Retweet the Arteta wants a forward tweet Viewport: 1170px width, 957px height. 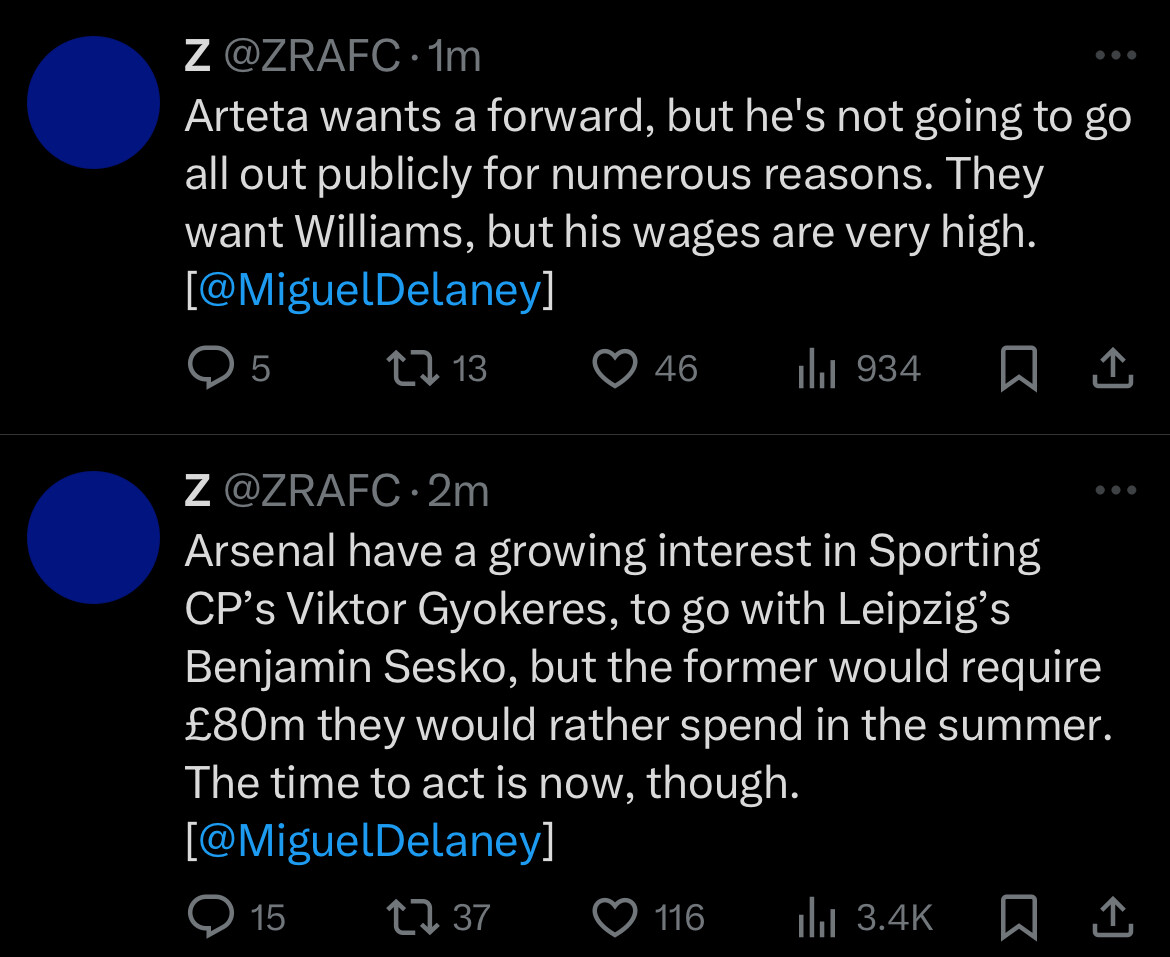click(x=411, y=369)
